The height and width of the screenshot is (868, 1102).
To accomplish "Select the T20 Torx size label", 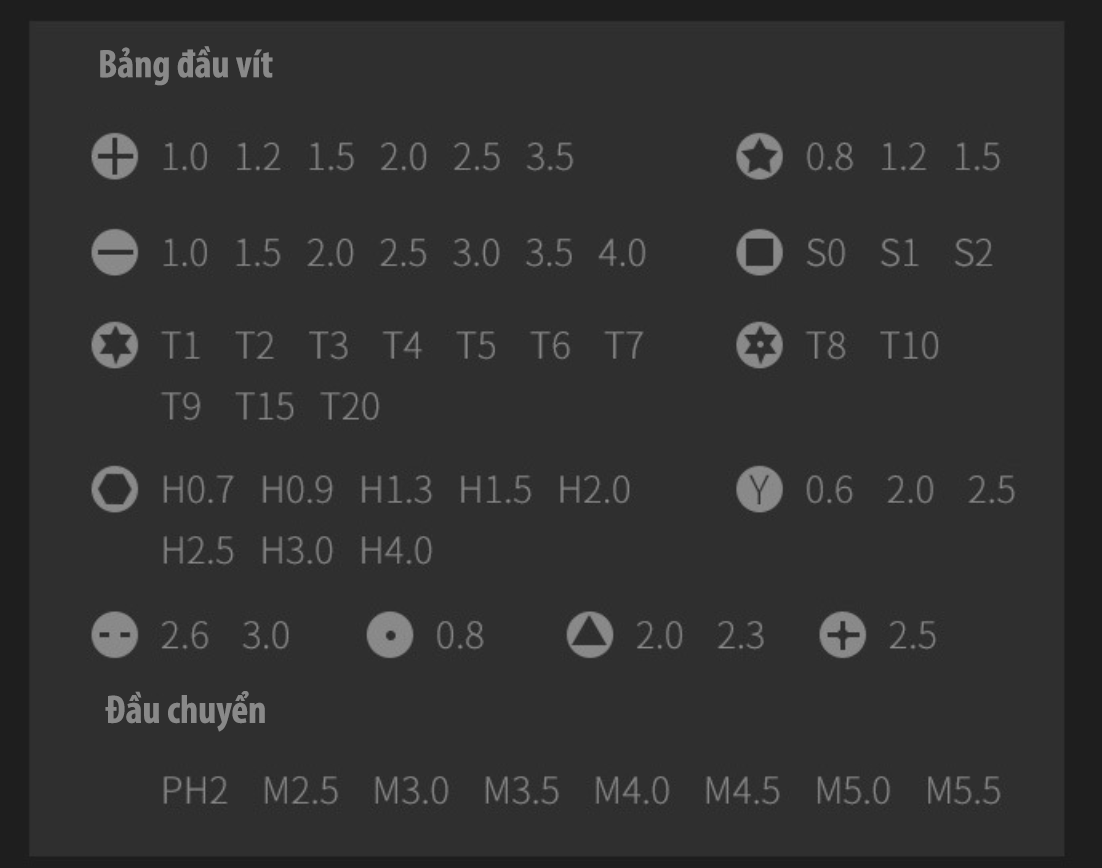I will pyautogui.click(x=350, y=406).
